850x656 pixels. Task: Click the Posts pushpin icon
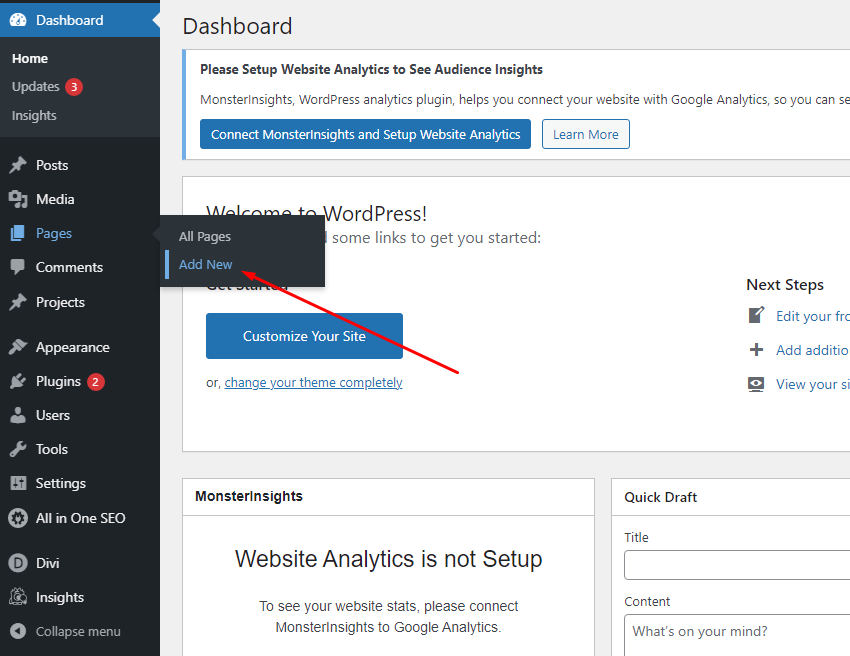coord(18,165)
